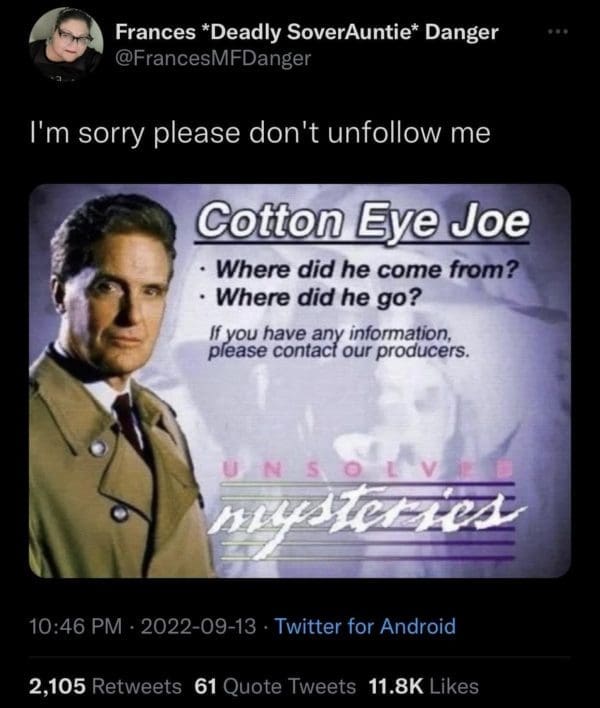This screenshot has width=600, height=708.
Task: Click the 'Where did he go?' line
Action: [x=318, y=297]
